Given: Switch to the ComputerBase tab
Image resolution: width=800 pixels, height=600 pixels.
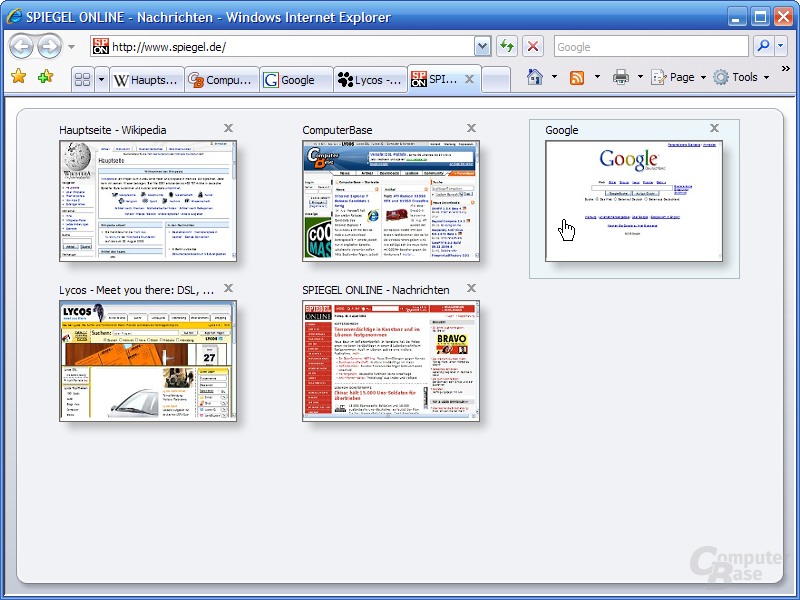Looking at the screenshot, I should (222, 80).
